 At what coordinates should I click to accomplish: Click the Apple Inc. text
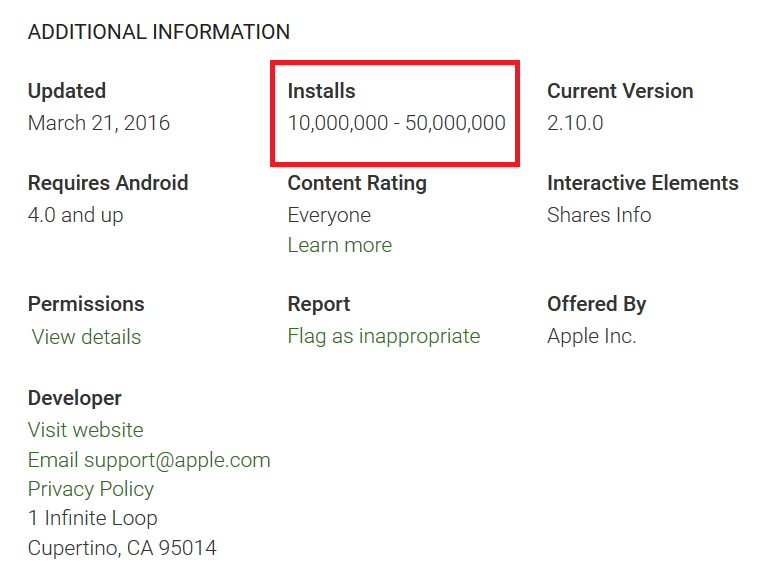pos(591,336)
